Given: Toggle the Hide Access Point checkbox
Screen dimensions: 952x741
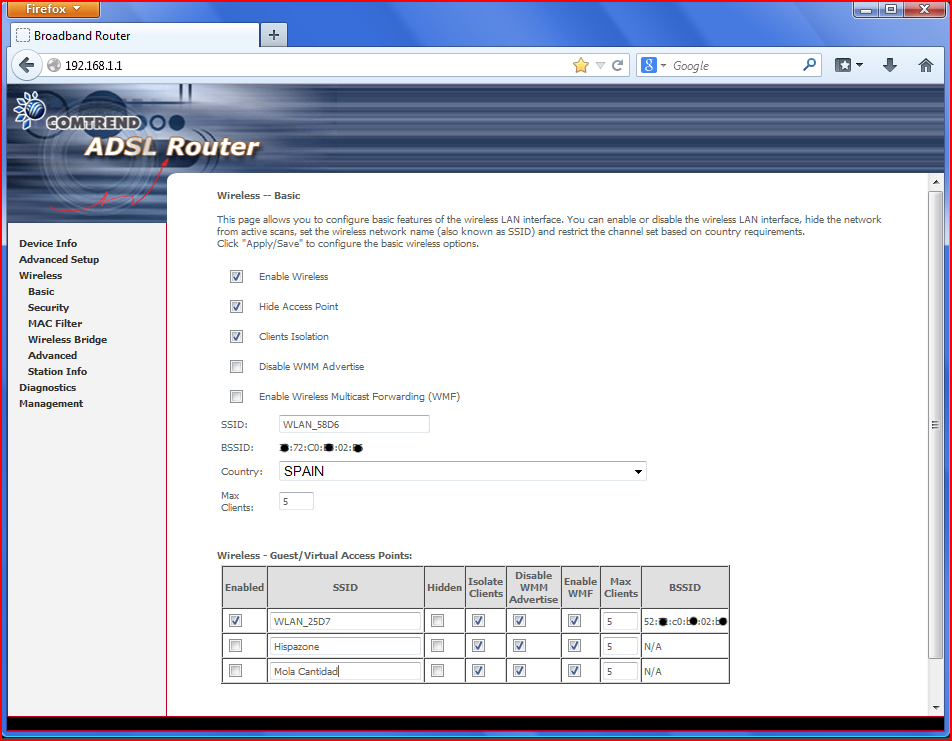Looking at the screenshot, I should point(237,307).
